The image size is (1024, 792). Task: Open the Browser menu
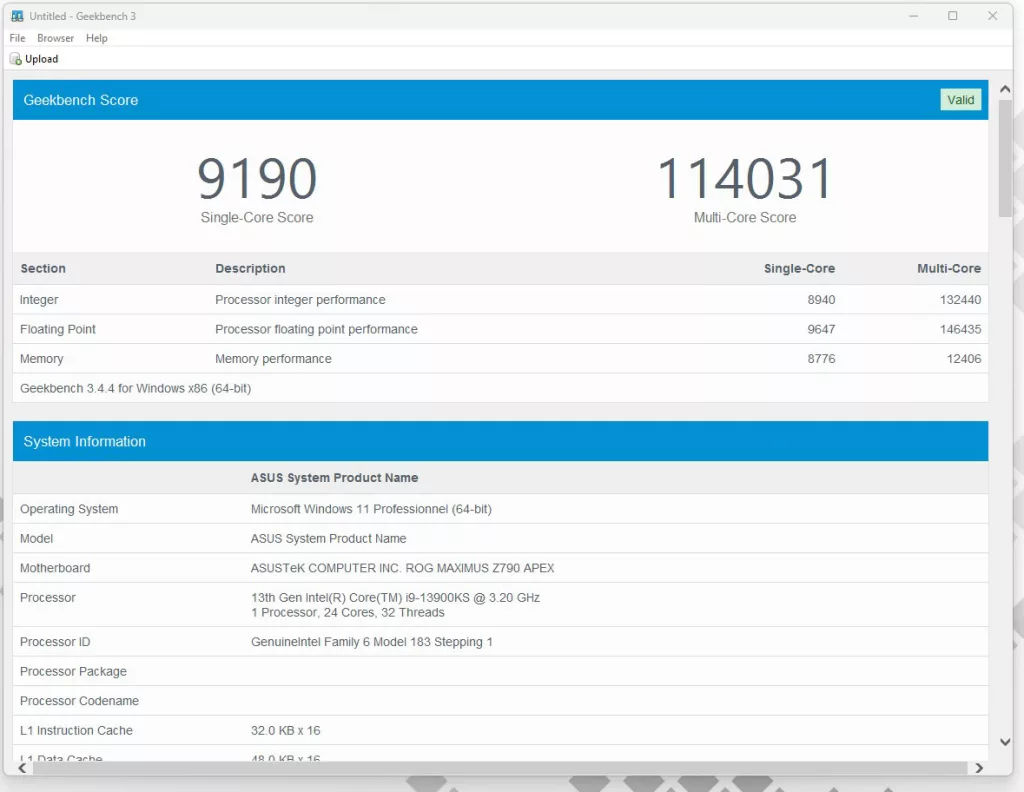coord(56,38)
